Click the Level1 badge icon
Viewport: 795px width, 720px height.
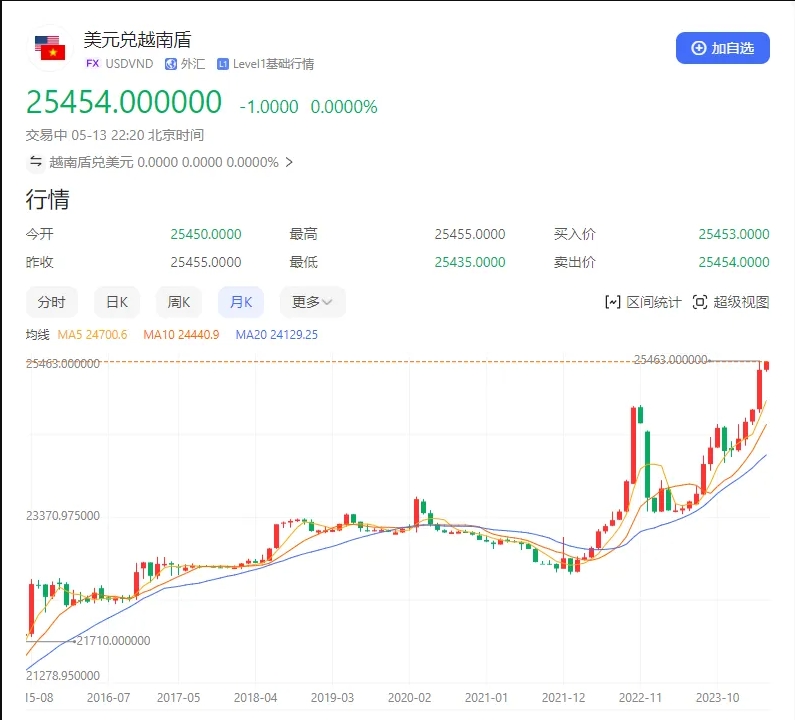[223, 64]
